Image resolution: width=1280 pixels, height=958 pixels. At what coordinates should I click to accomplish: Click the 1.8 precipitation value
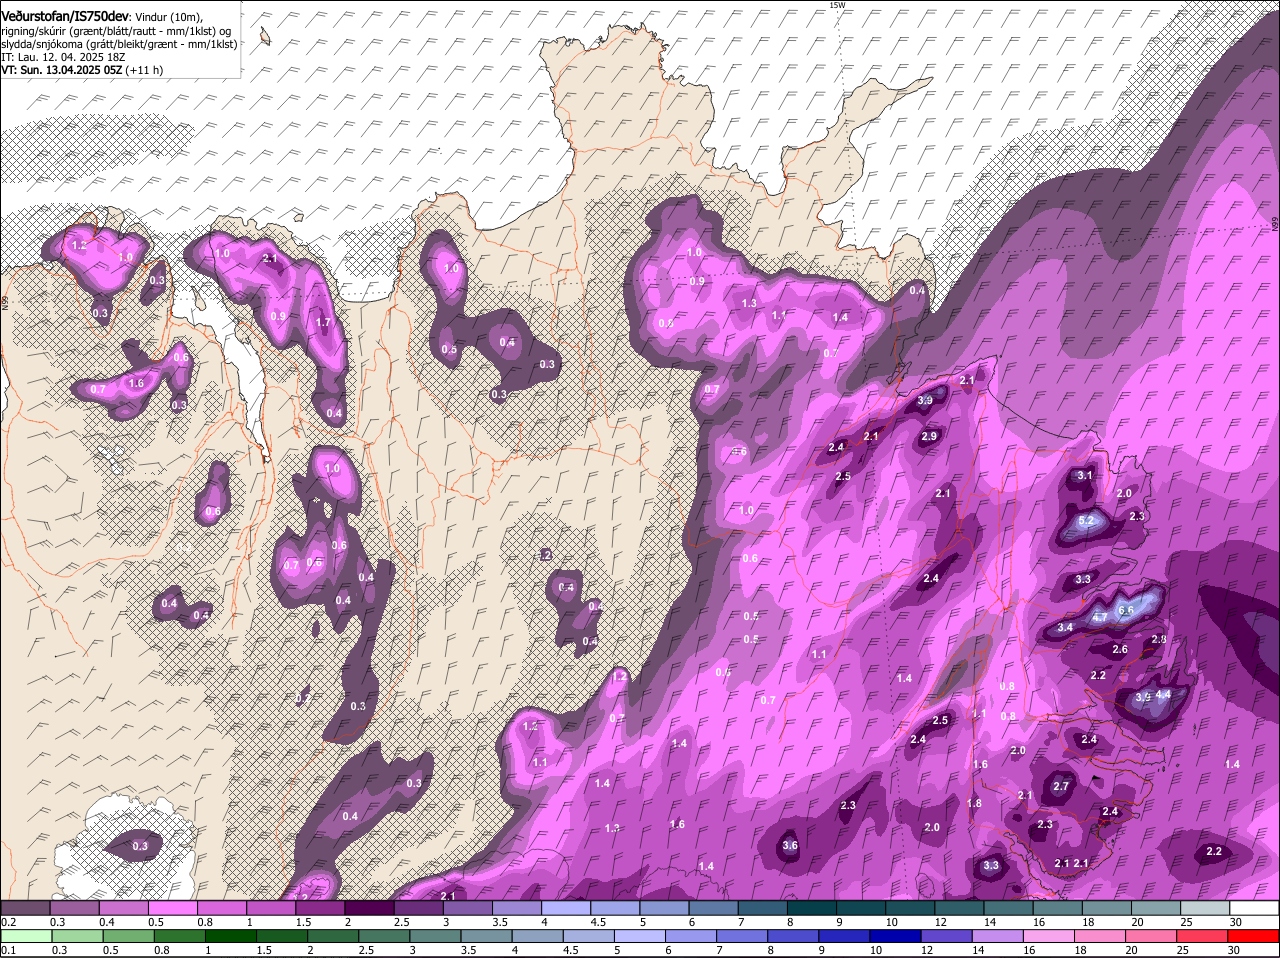[x=975, y=803]
